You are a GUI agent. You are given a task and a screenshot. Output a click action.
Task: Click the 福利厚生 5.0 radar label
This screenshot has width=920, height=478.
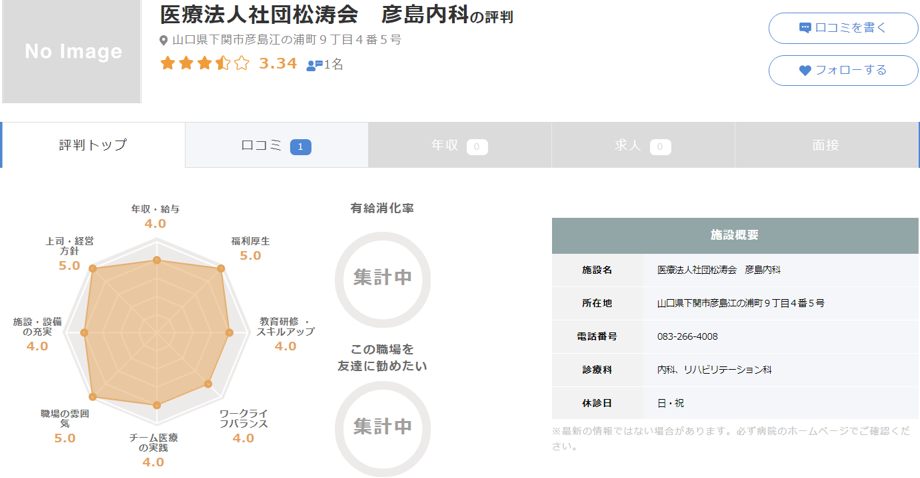tap(250, 249)
